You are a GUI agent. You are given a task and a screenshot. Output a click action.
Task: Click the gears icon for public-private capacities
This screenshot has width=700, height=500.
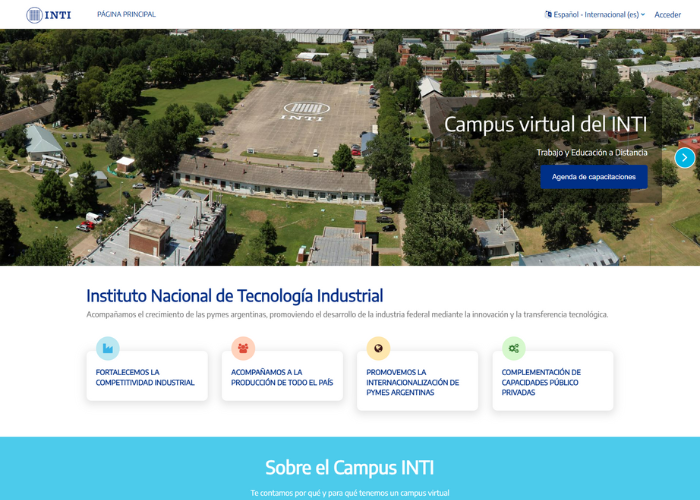click(513, 348)
